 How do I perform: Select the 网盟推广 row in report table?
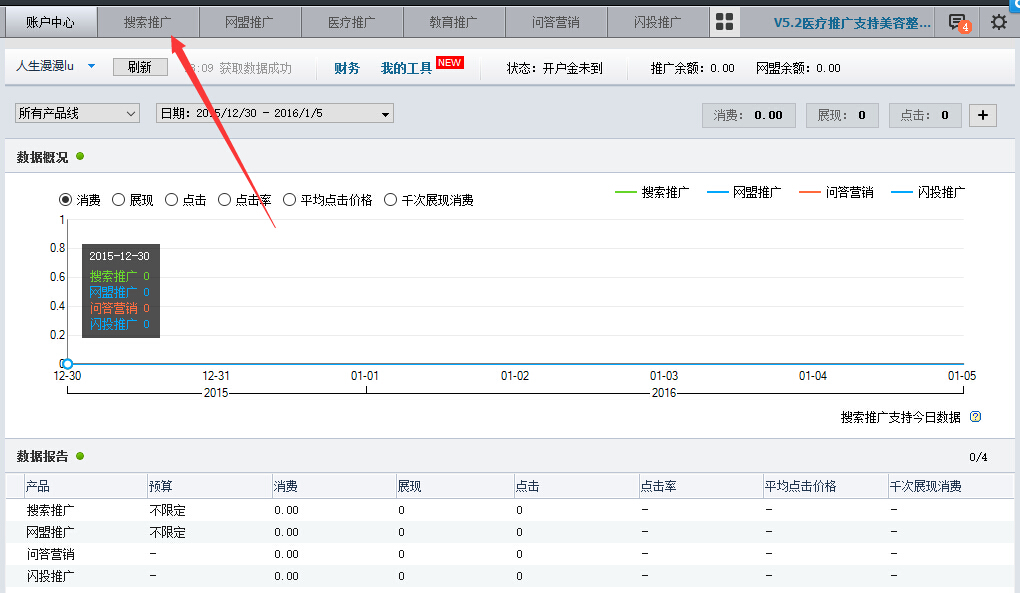[510, 532]
